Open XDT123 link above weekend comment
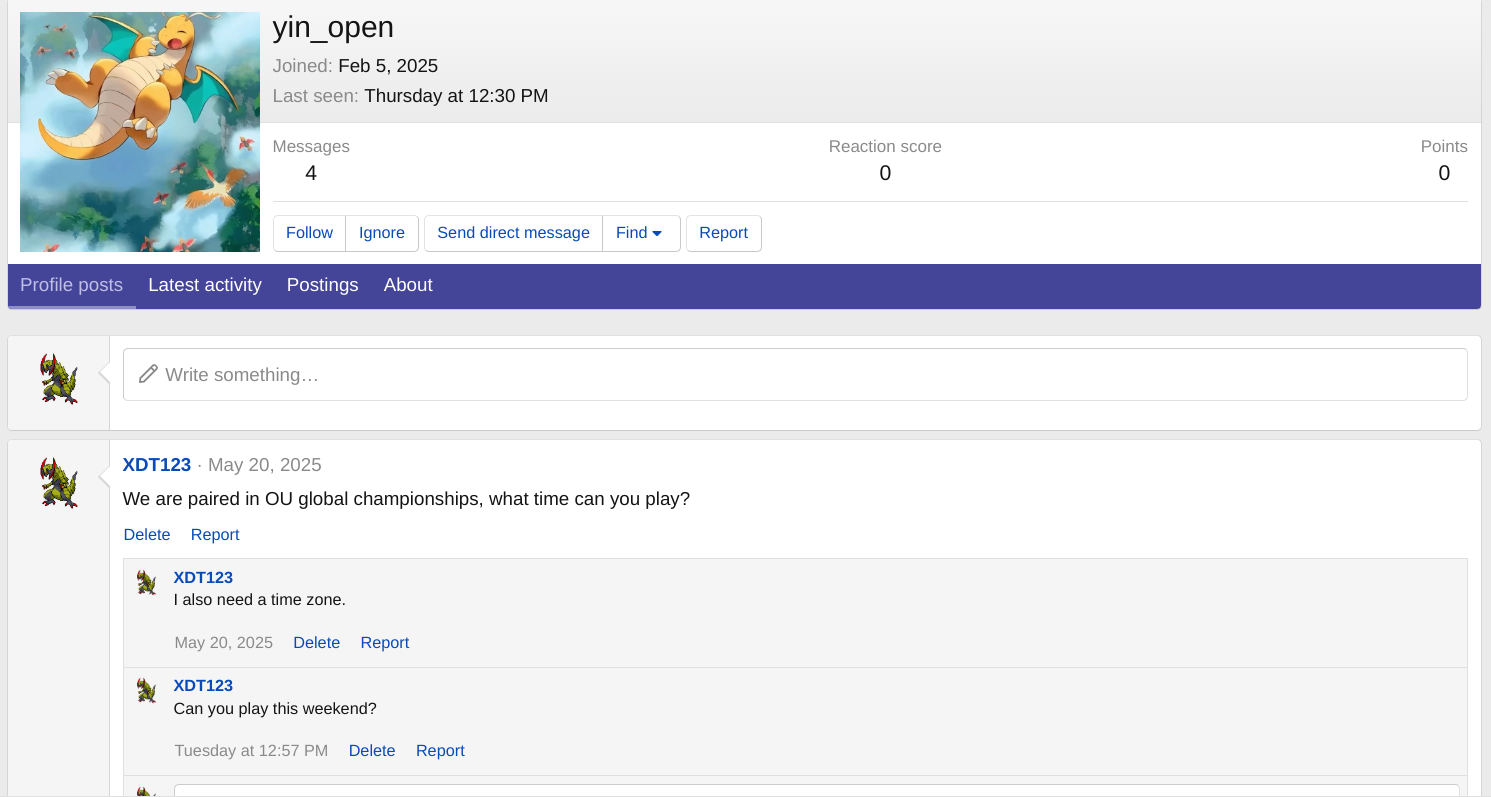This screenshot has width=1491, height=797. [x=203, y=686]
